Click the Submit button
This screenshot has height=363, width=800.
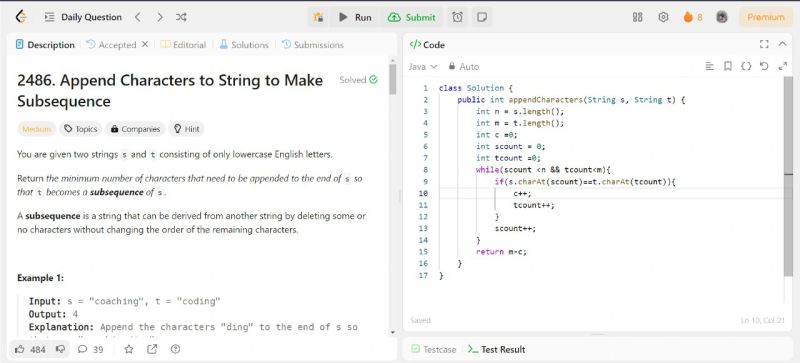pyautogui.click(x=412, y=17)
